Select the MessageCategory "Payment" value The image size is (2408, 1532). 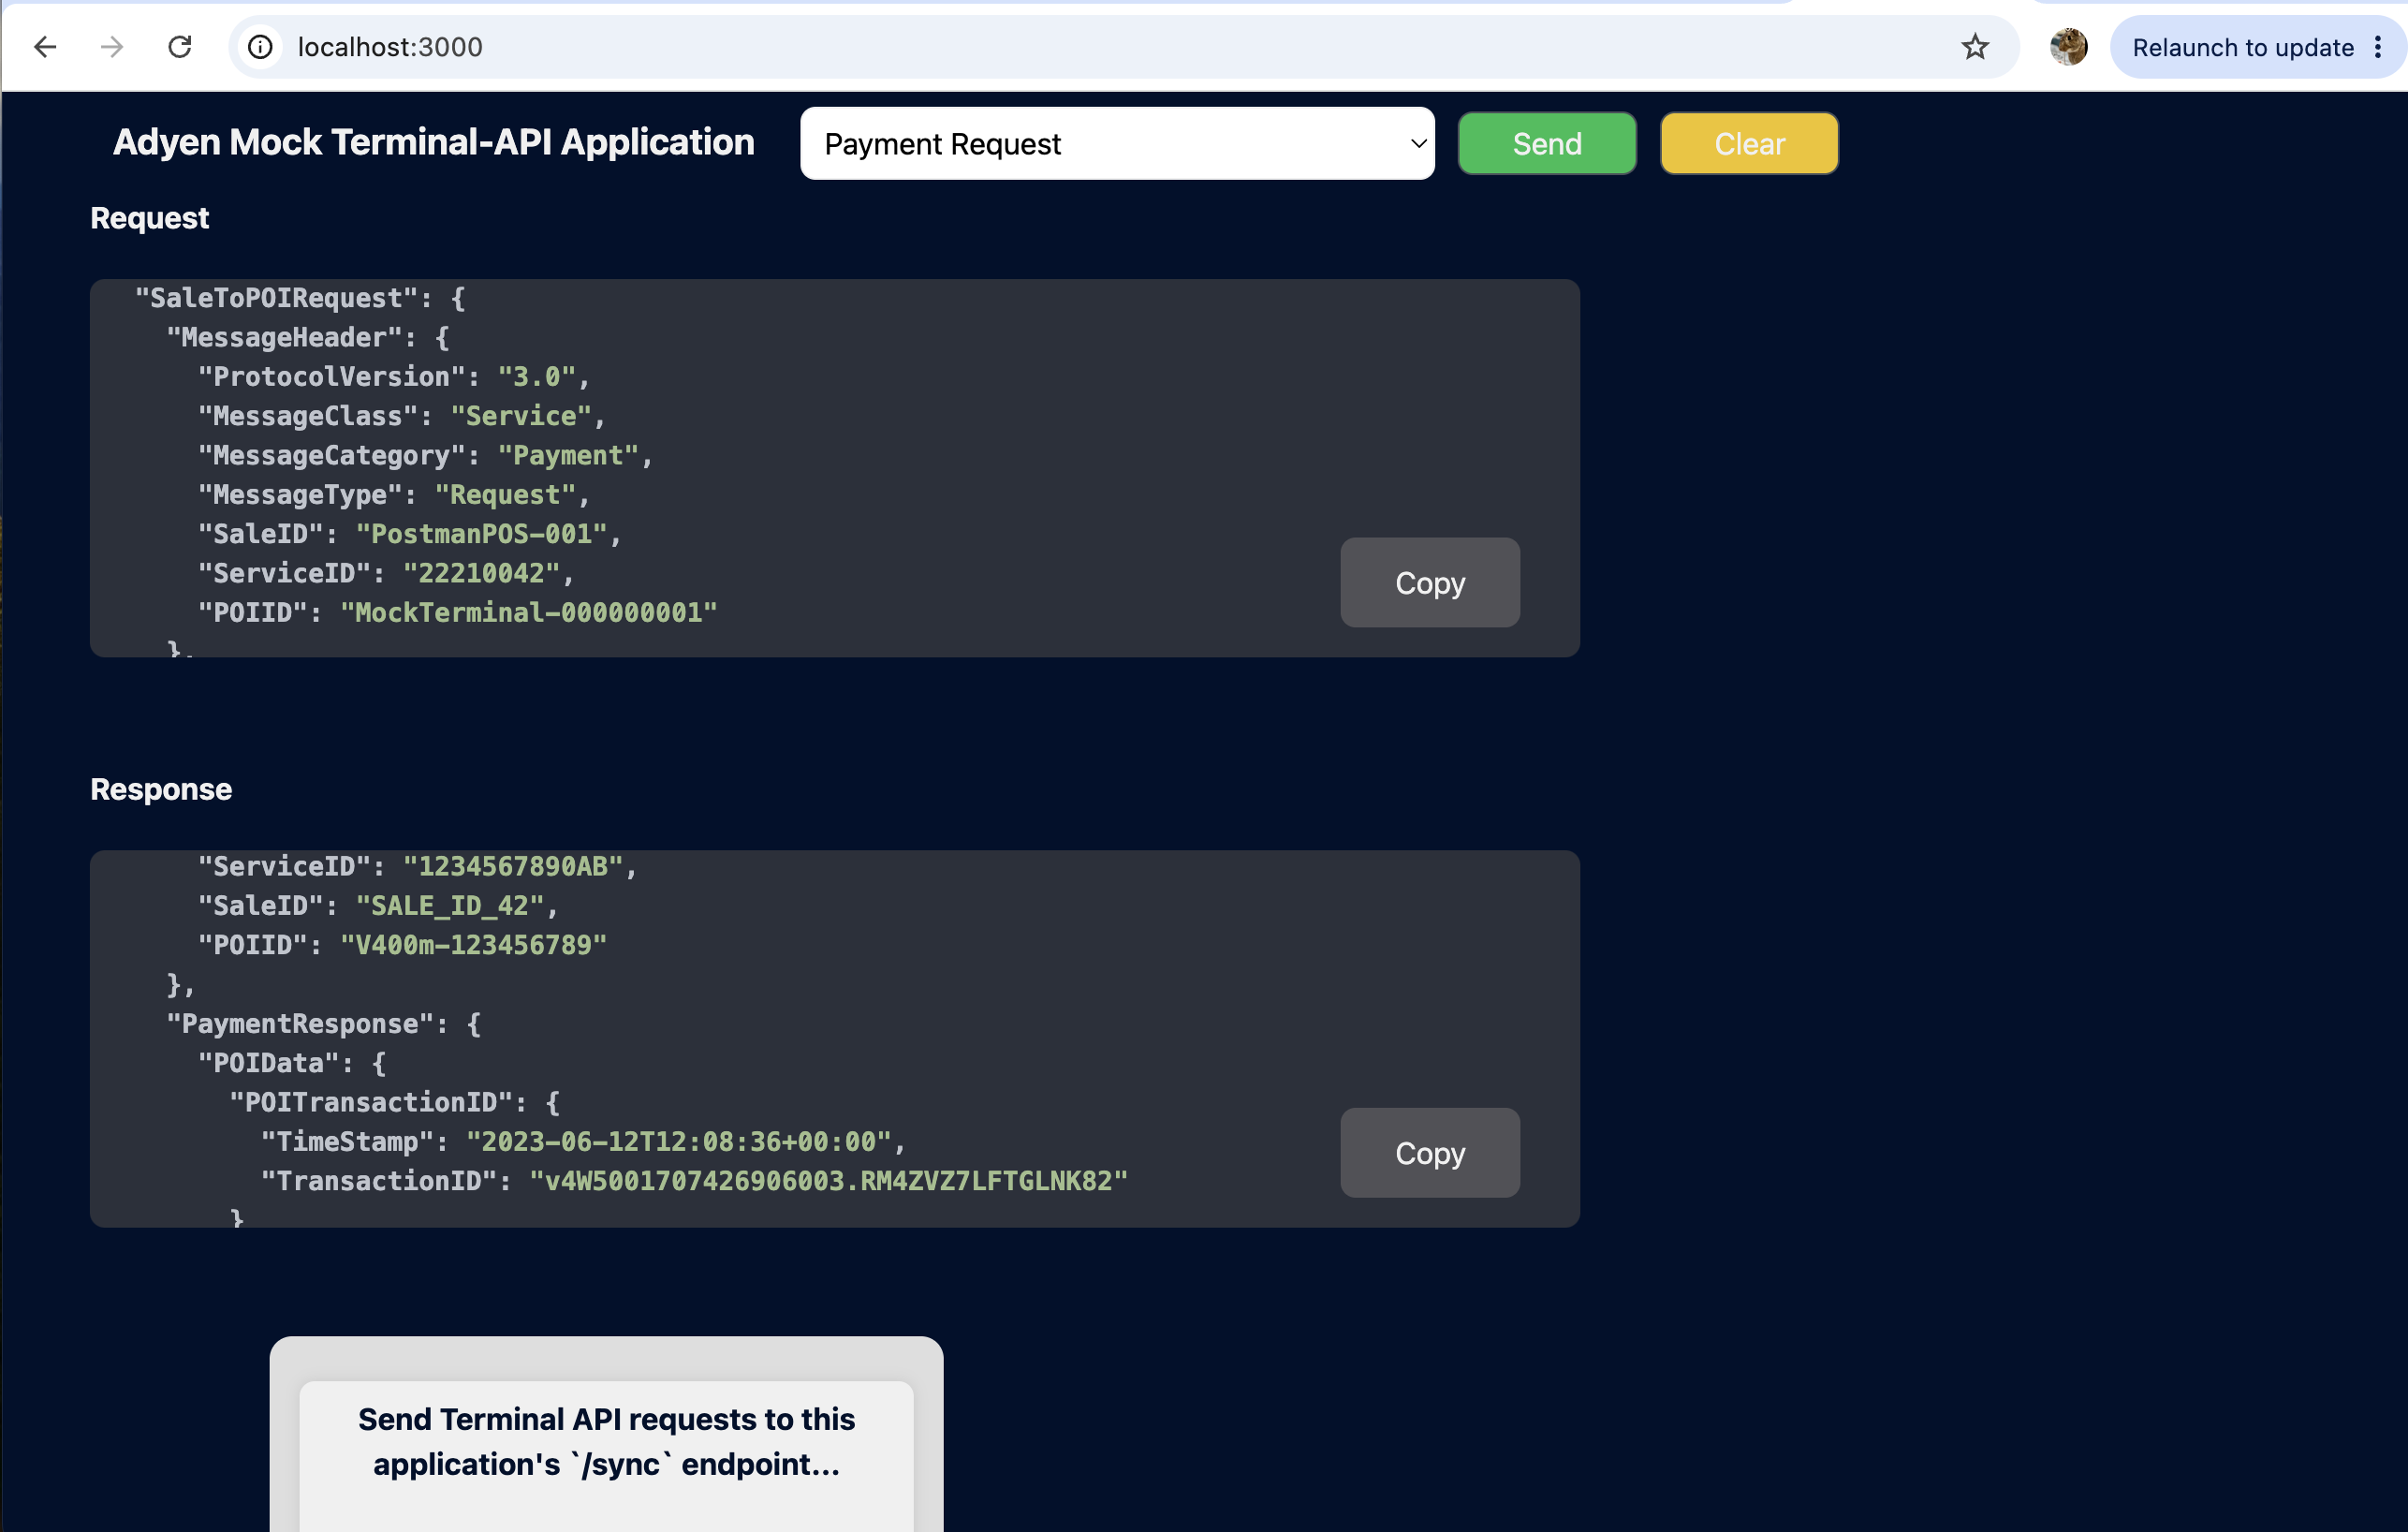tap(569, 455)
